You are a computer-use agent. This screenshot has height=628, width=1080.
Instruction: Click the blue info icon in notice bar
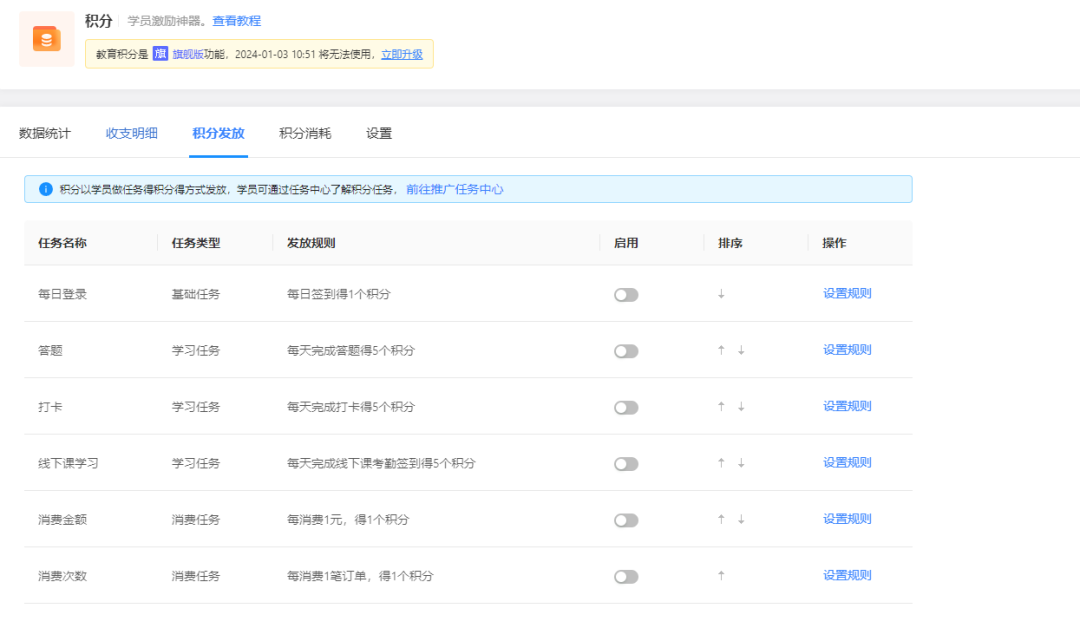(45, 189)
